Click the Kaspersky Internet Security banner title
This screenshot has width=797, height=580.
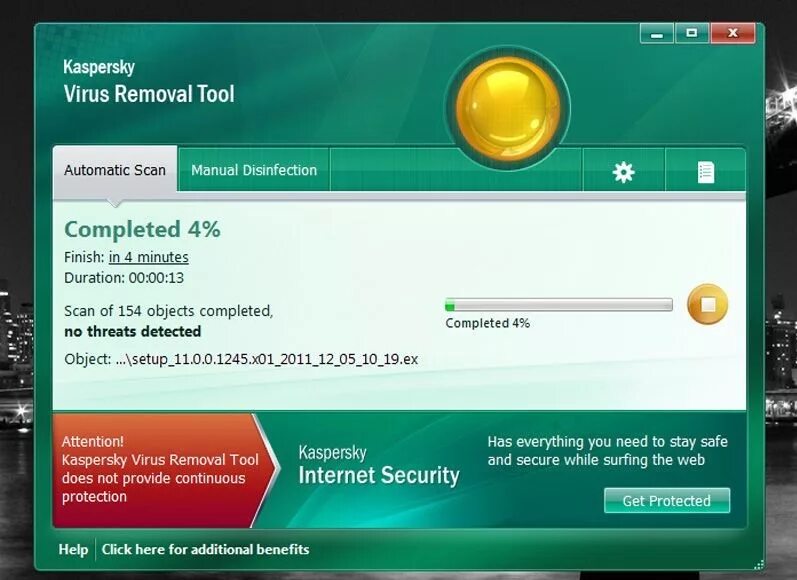pyautogui.click(x=379, y=466)
